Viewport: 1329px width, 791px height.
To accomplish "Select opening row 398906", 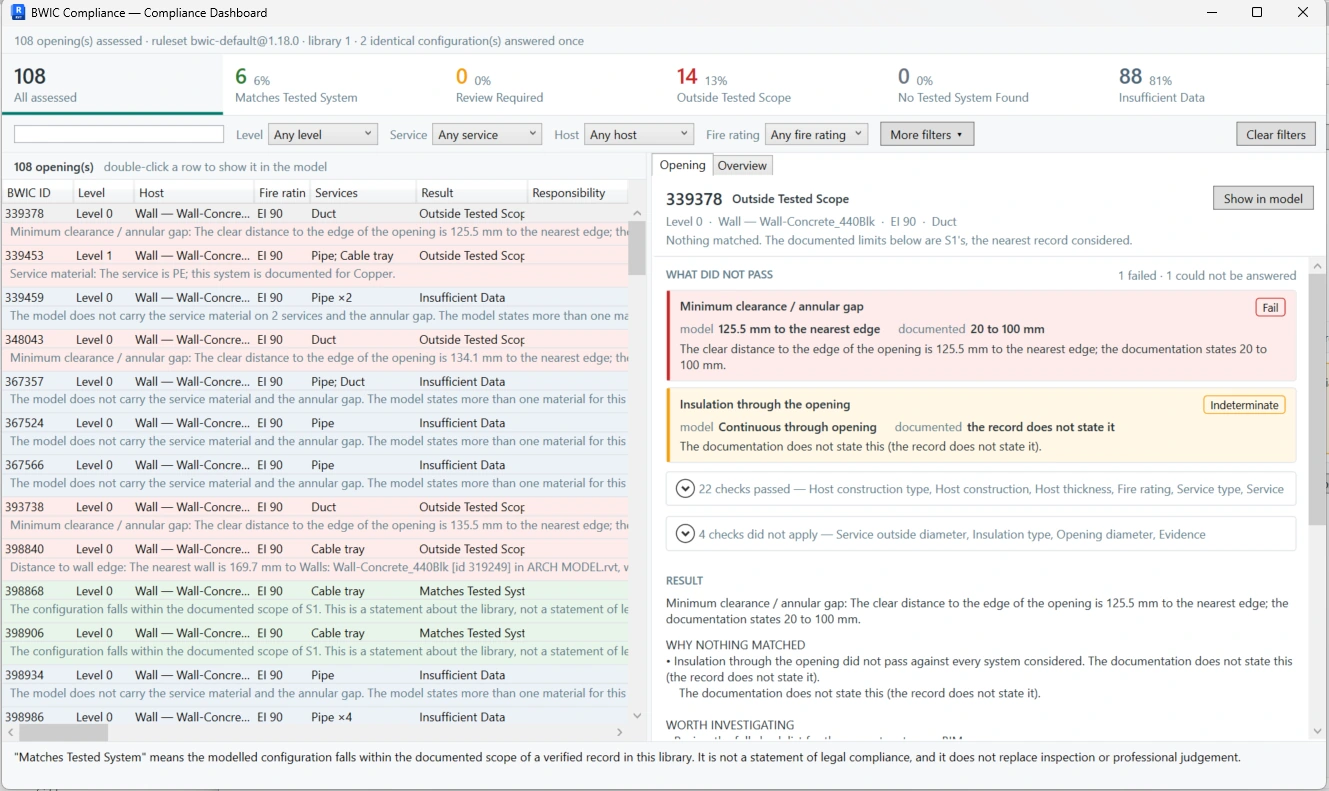I will click(x=315, y=643).
